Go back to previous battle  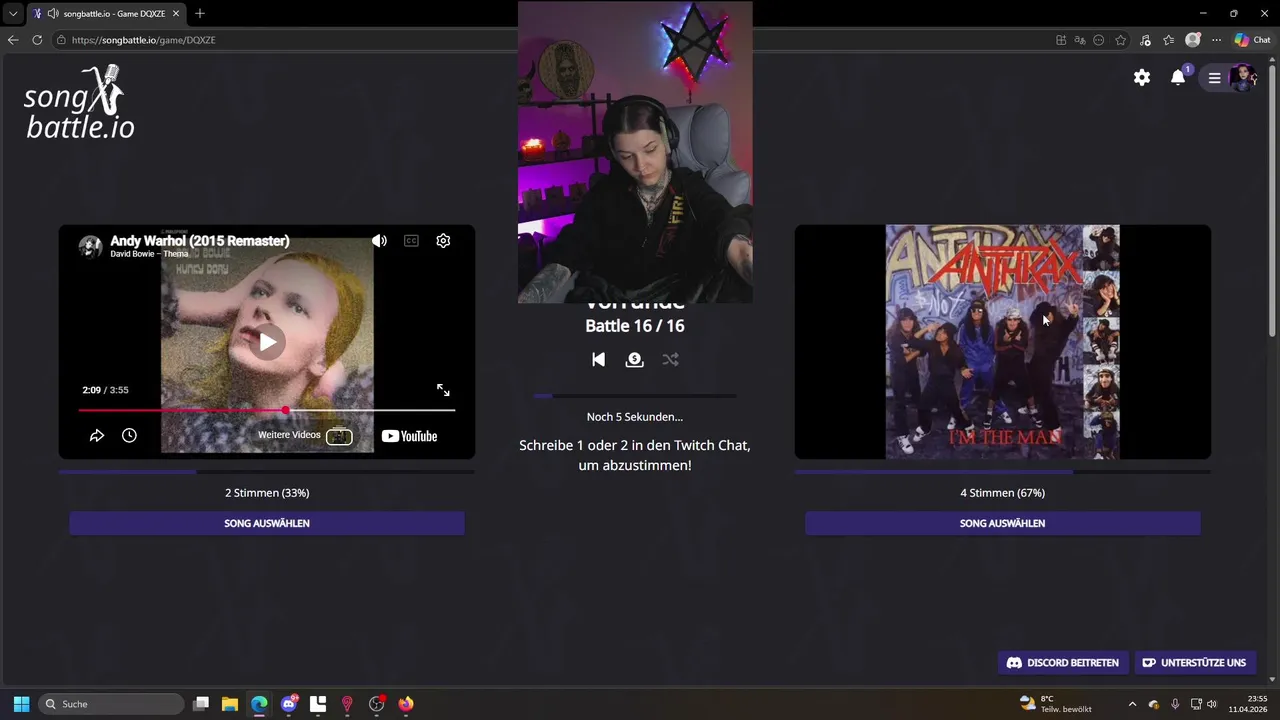(x=598, y=360)
